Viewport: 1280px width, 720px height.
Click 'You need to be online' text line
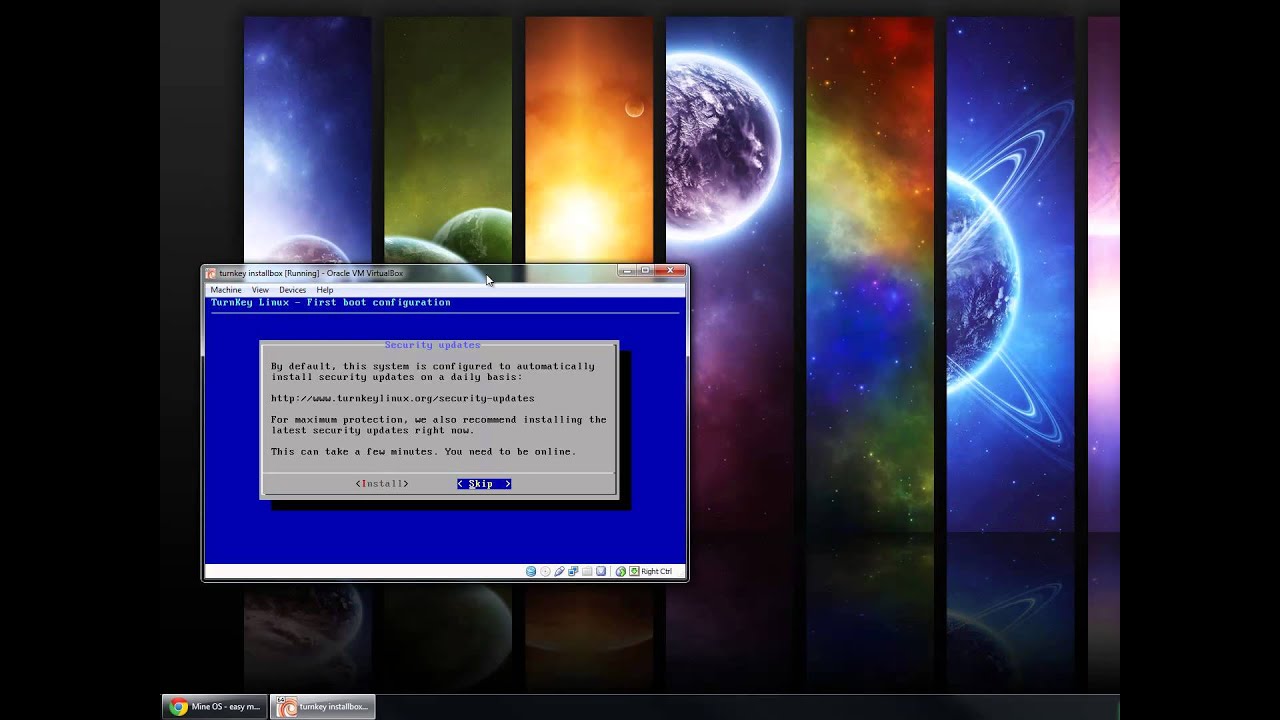pyautogui.click(x=510, y=452)
